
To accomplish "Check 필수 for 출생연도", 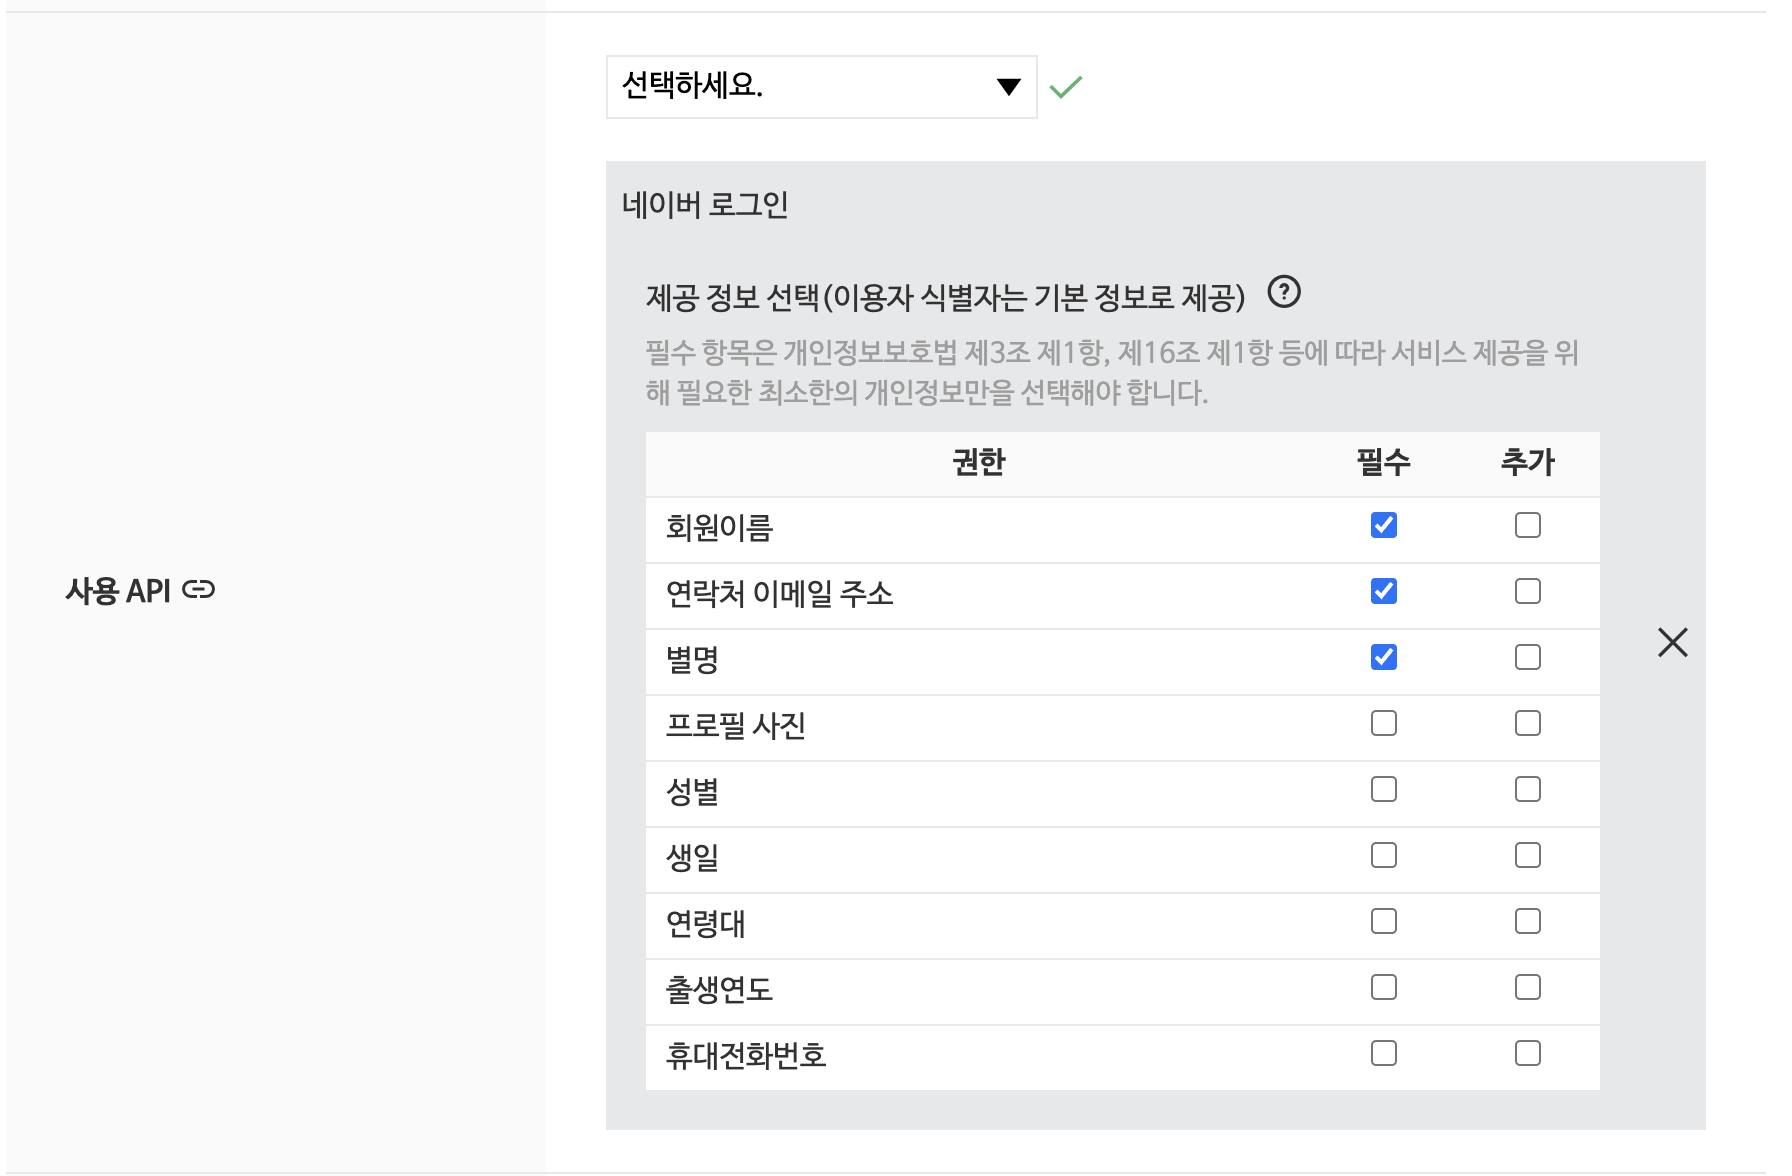I will point(1384,987).
